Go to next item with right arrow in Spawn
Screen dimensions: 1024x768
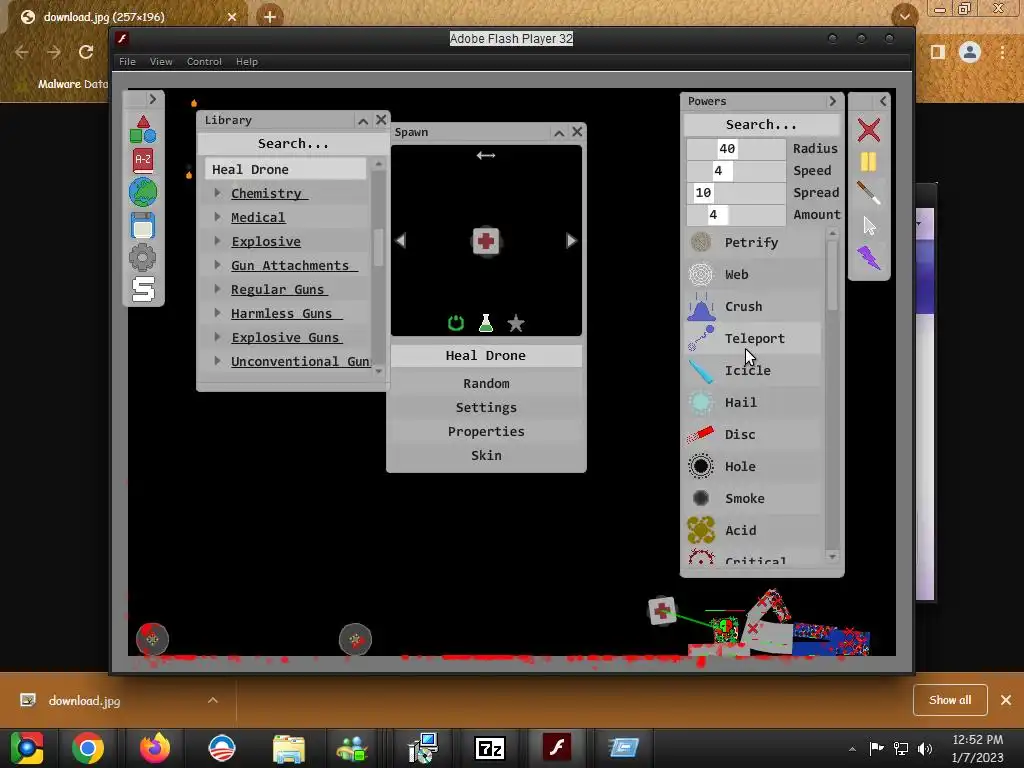coord(571,240)
